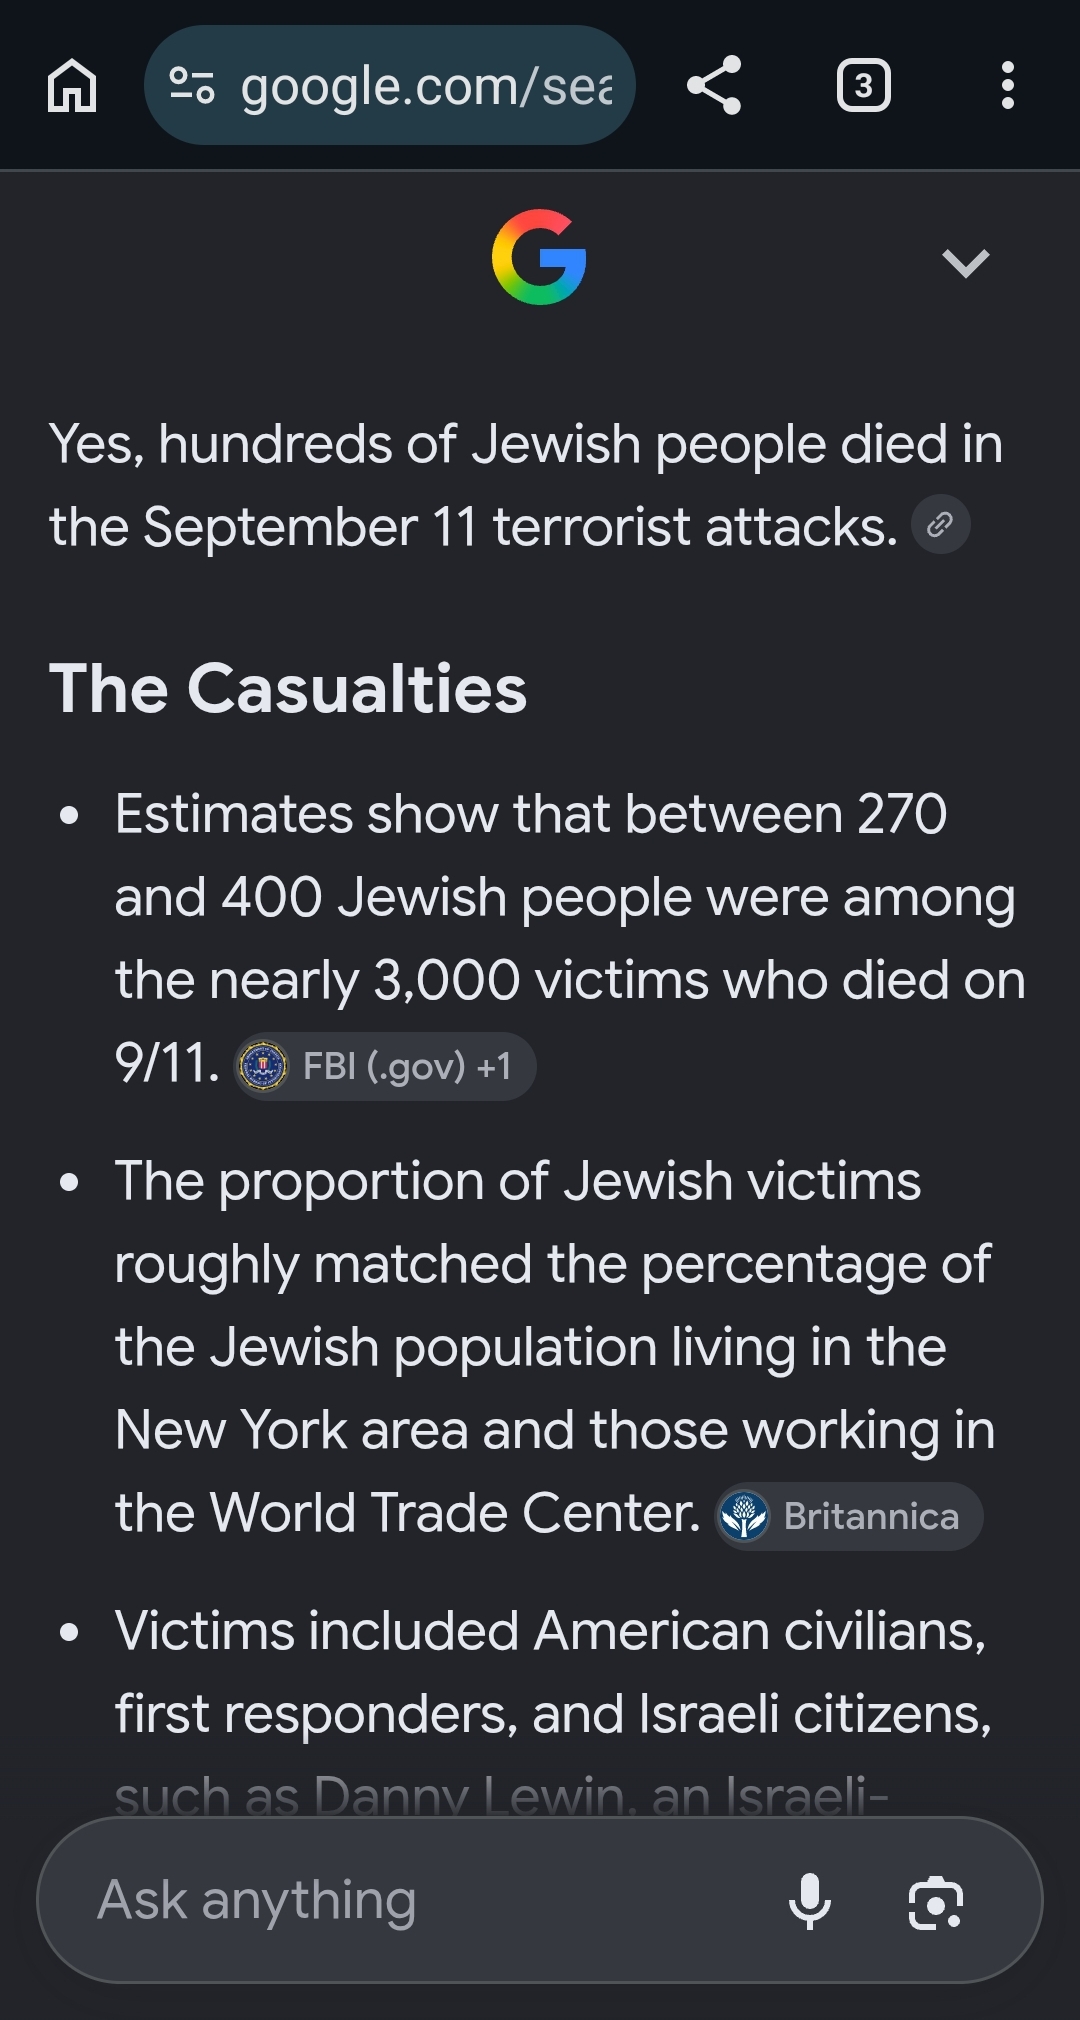
Task: Open the tab switcher showing 3 tabs
Action: click(x=863, y=86)
